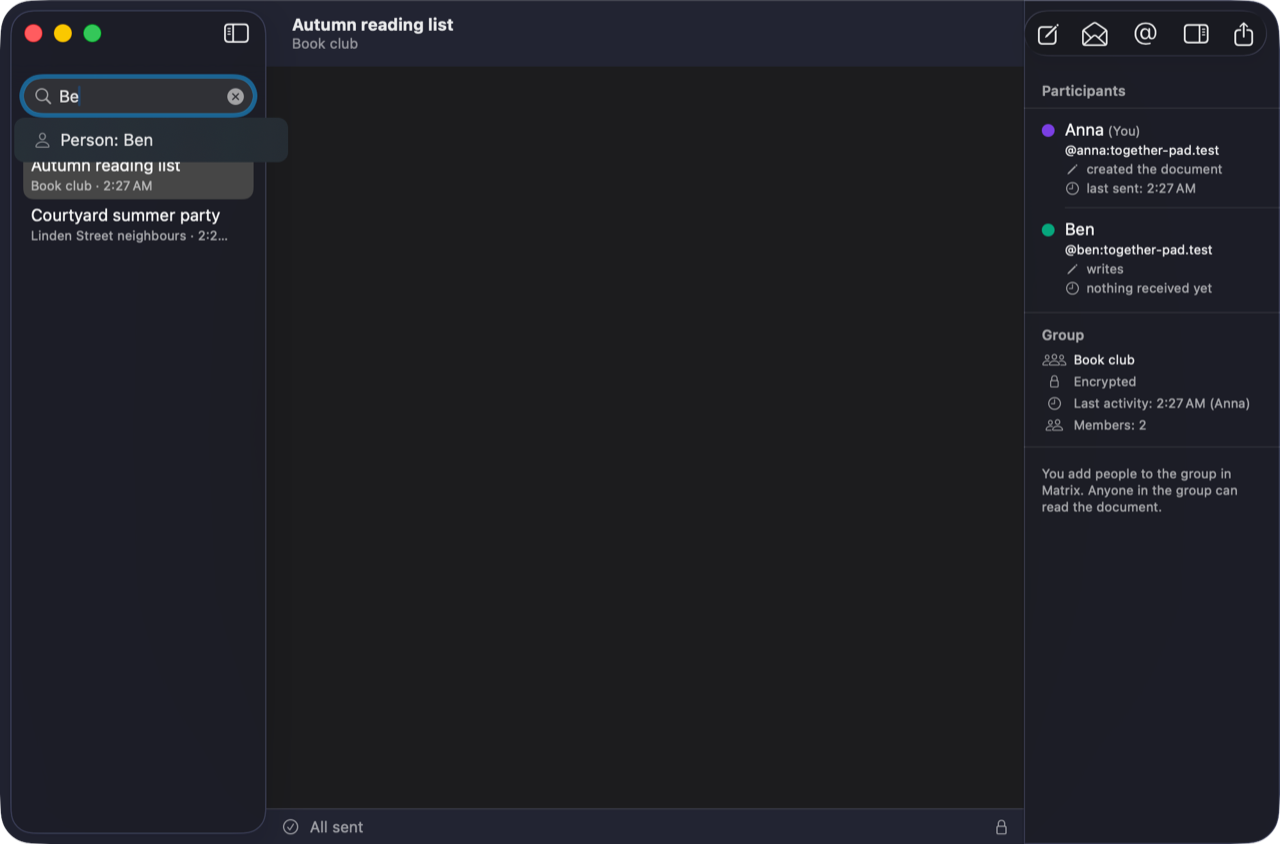Select the 'Person: Ben' search suggestion
This screenshot has width=1280, height=844.
[151, 140]
